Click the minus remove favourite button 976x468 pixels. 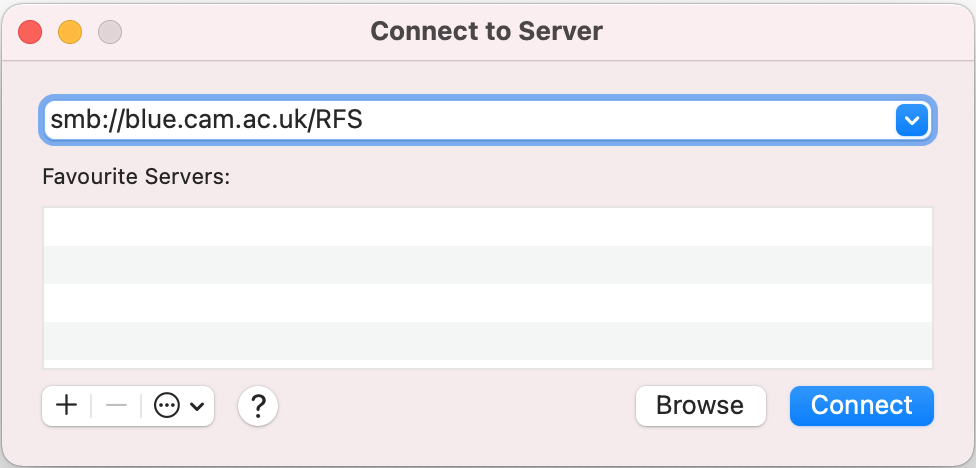116,406
